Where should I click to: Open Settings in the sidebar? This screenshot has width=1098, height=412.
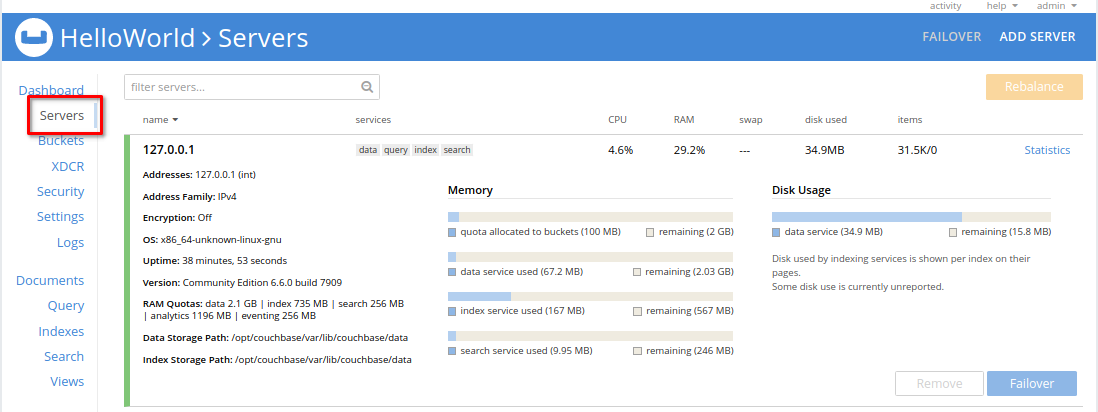pos(60,217)
